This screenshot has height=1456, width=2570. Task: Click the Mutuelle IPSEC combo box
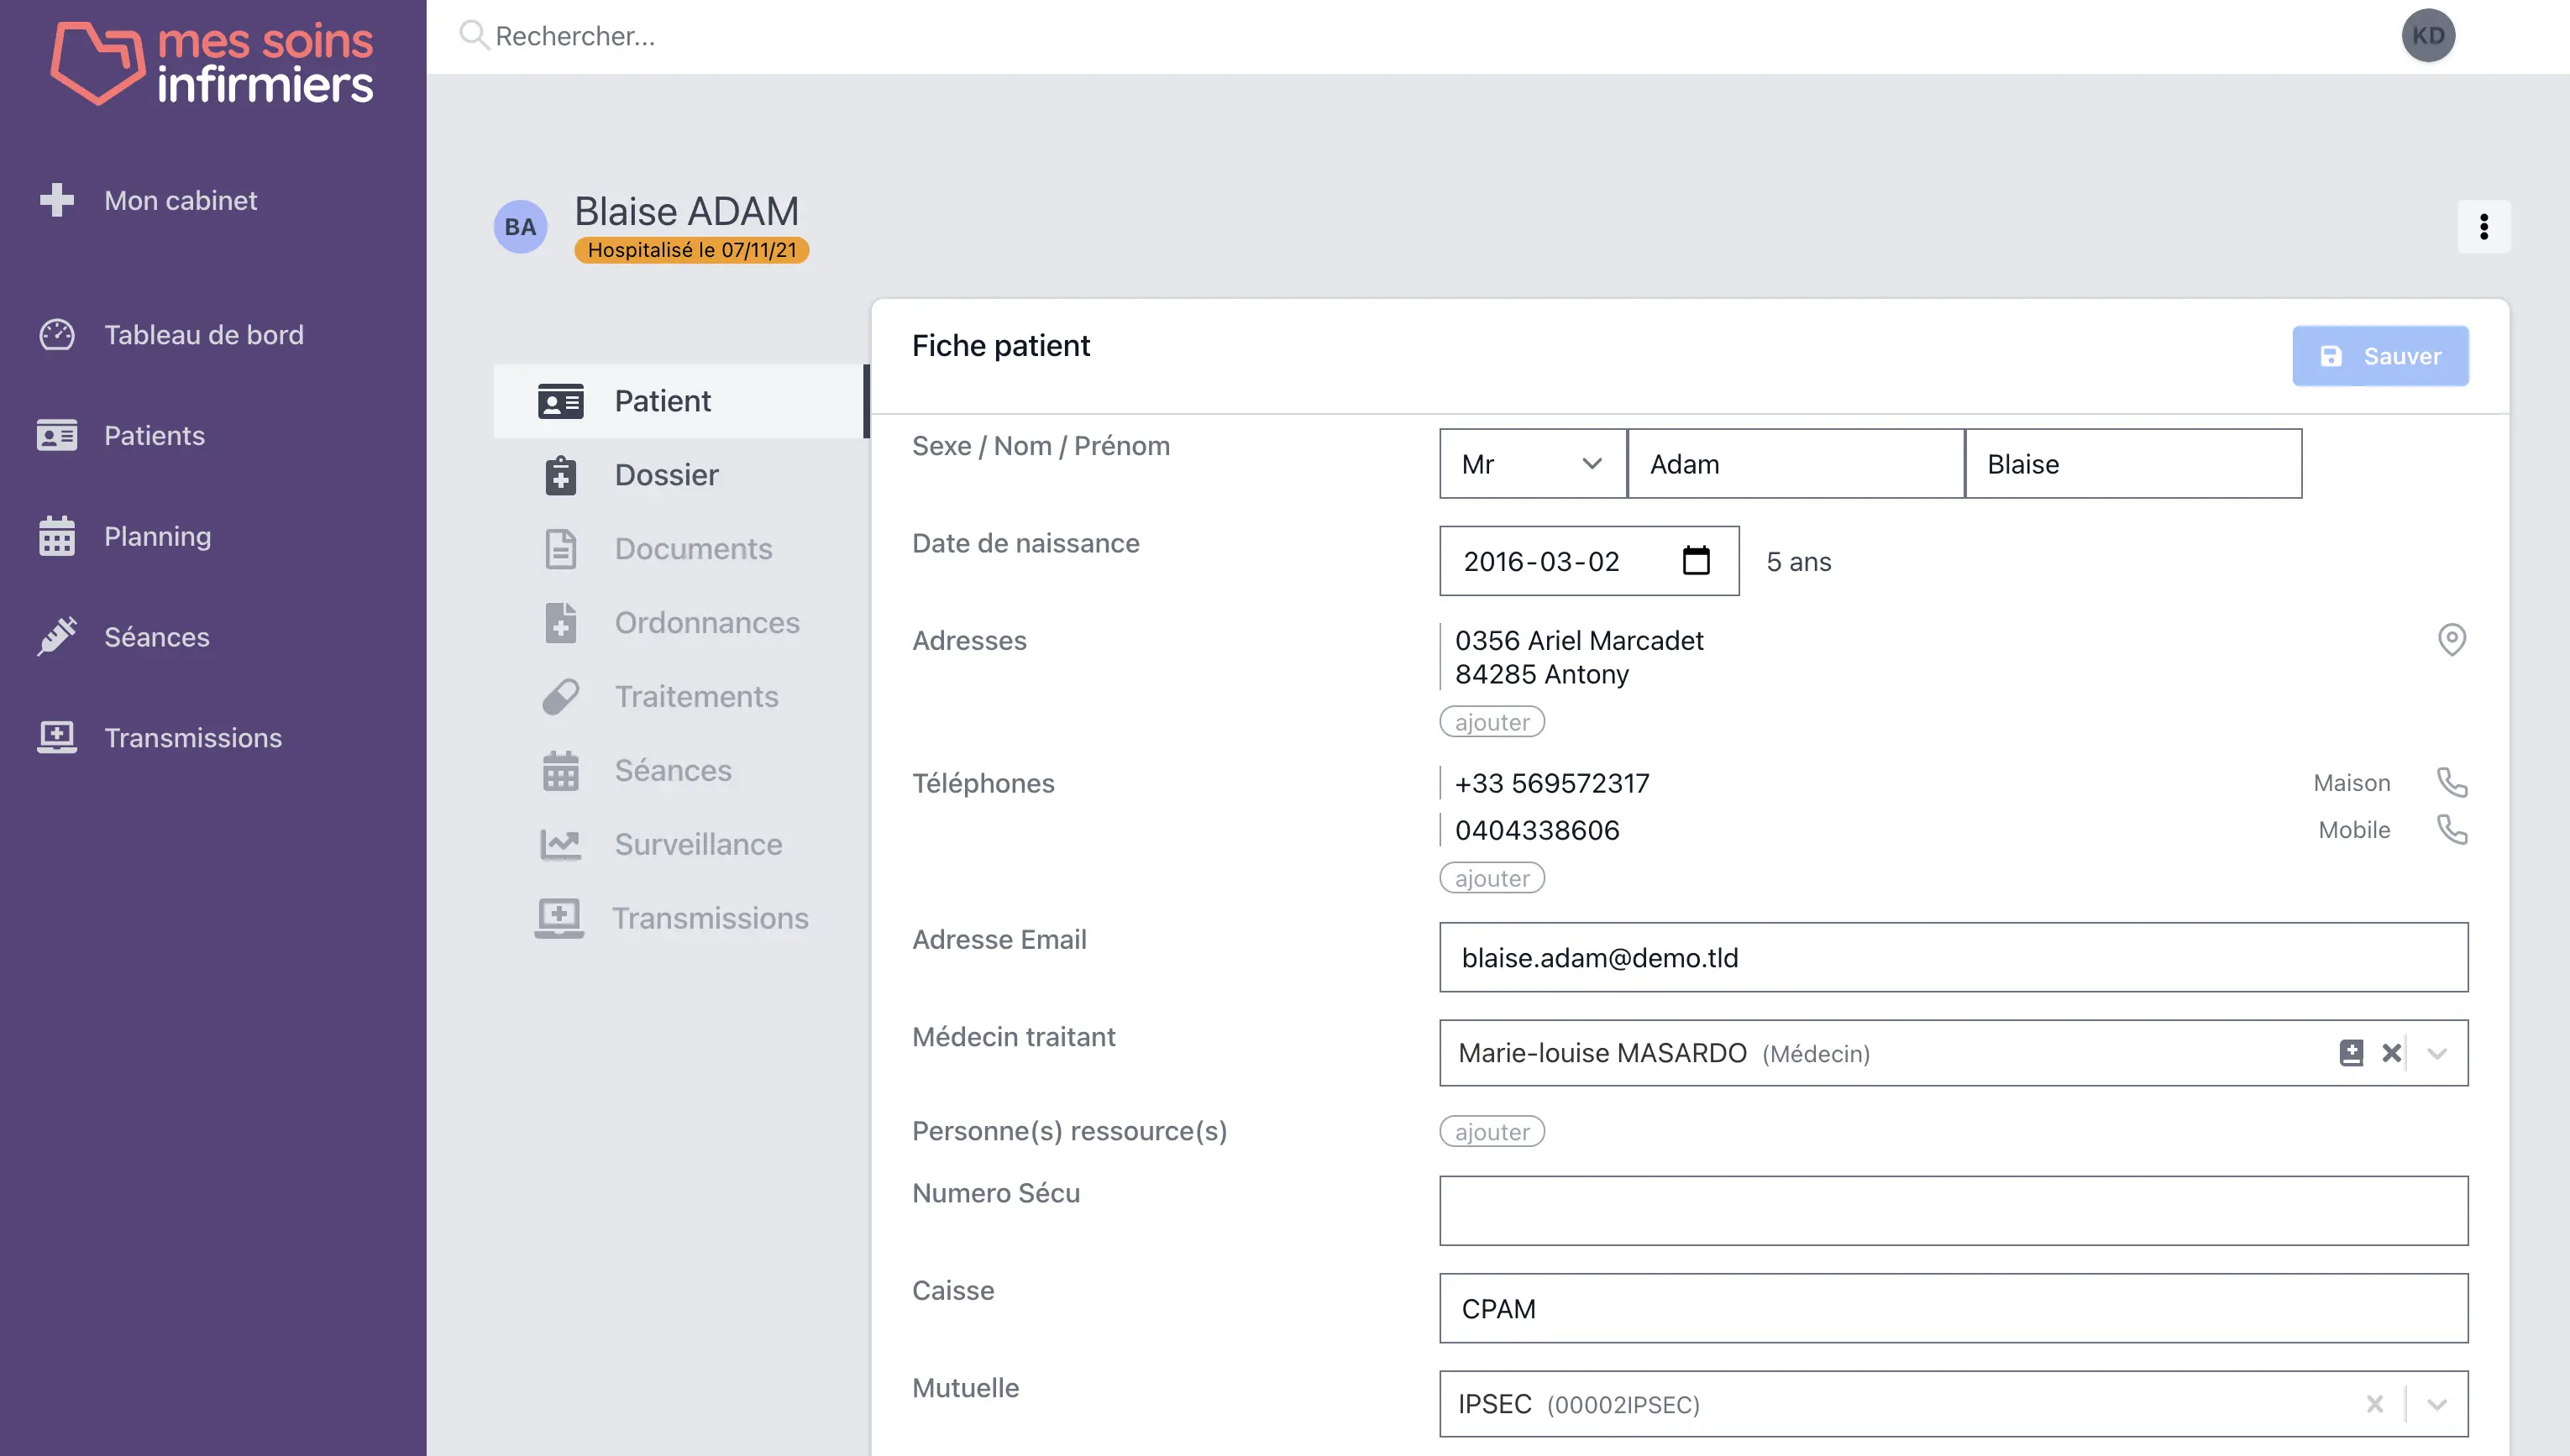1953,1404
